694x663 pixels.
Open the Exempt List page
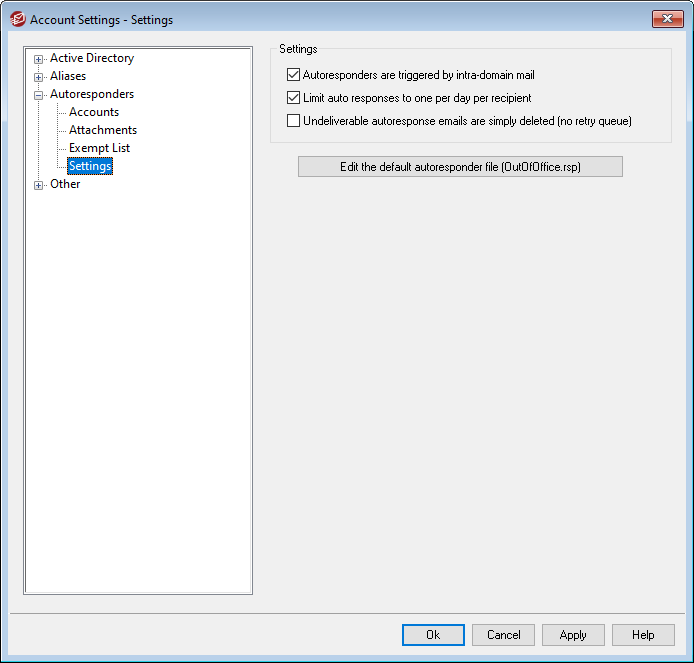click(99, 148)
